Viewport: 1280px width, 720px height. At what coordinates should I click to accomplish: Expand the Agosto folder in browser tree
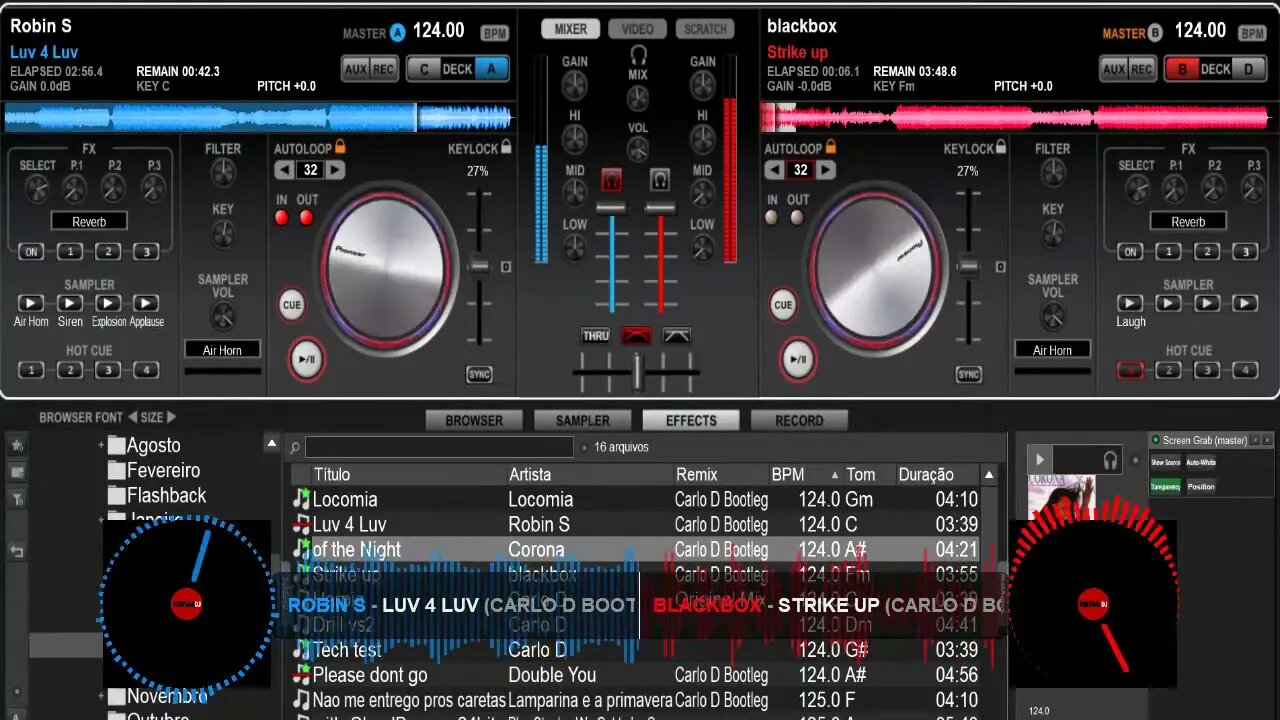tap(101, 445)
